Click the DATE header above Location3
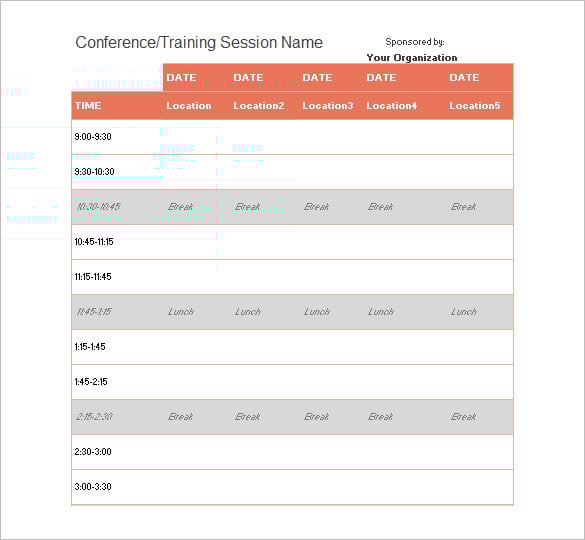Screen dimensions: 585x540 click(x=317, y=78)
